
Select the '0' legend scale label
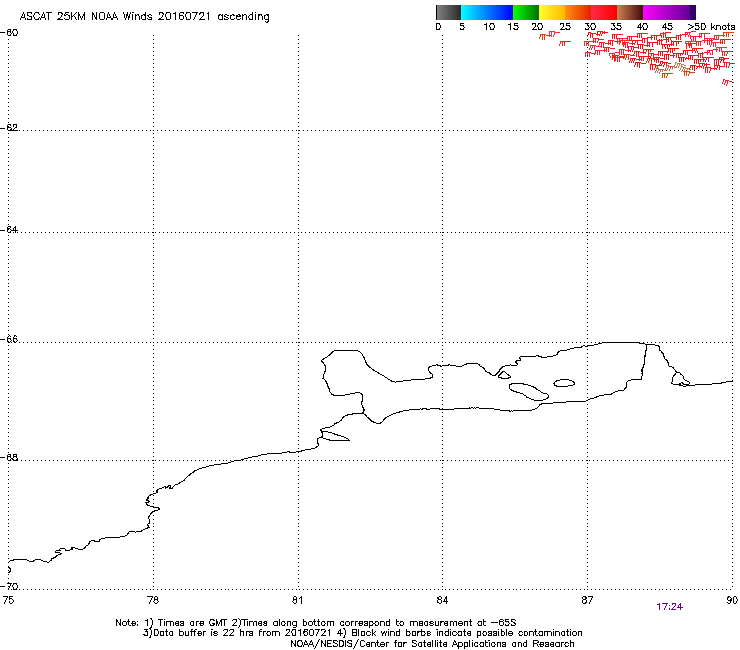click(x=438, y=27)
